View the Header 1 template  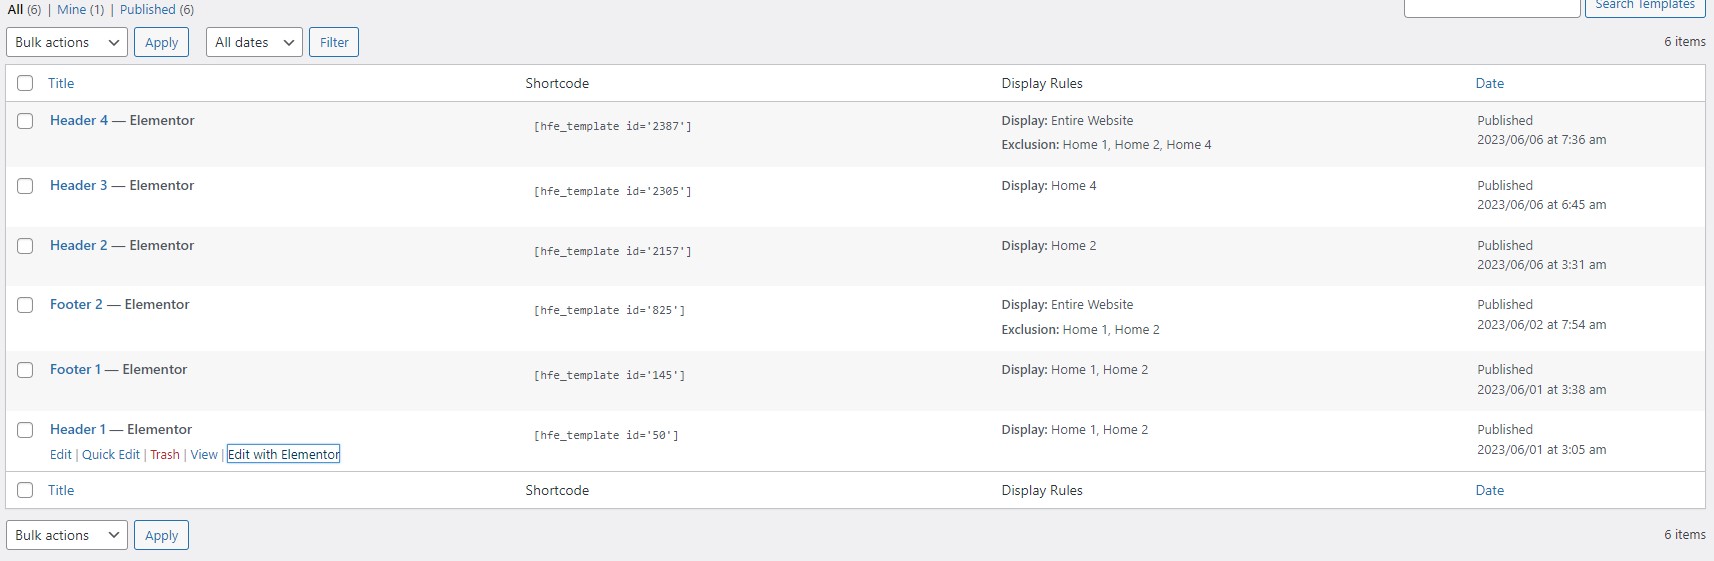tap(204, 454)
